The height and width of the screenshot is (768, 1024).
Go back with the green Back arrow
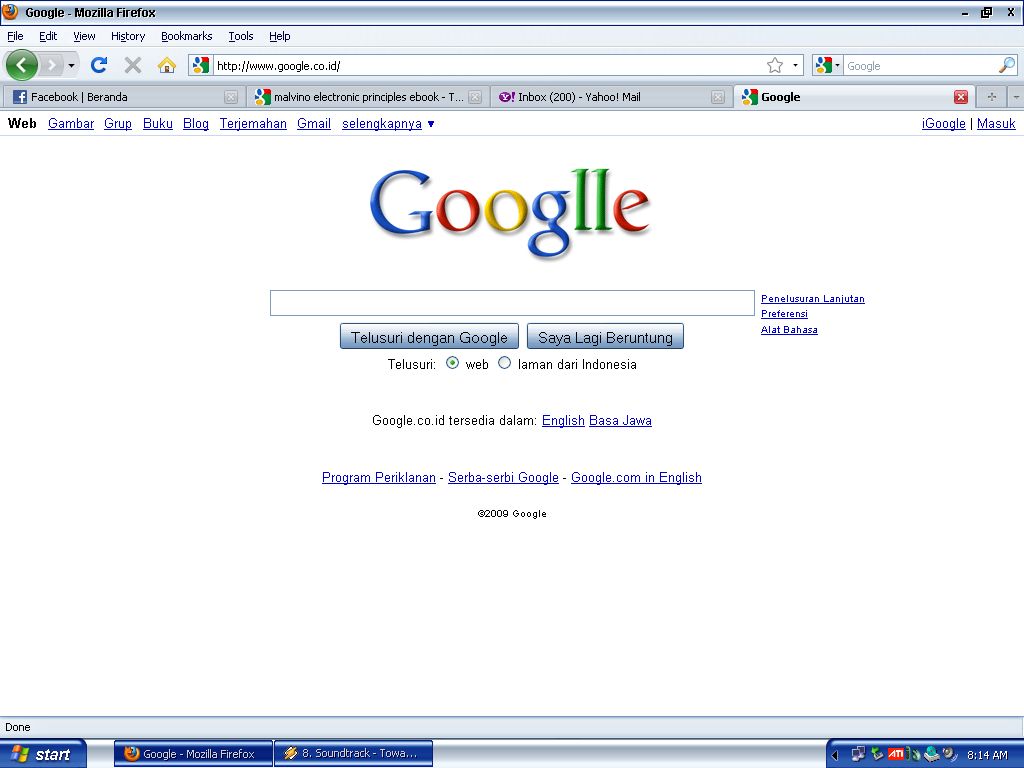(x=22, y=65)
